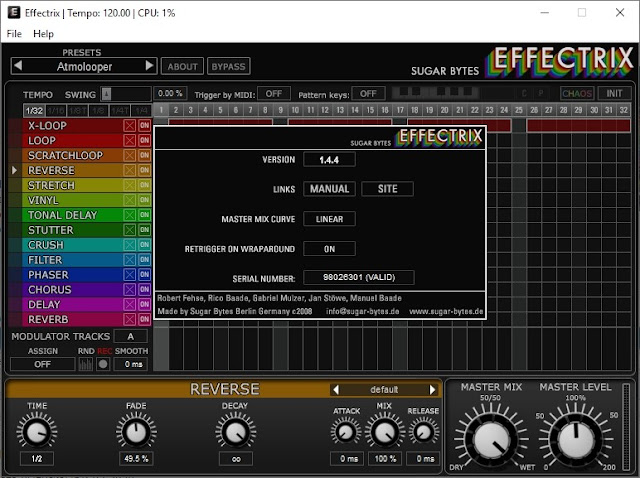This screenshot has width=640, height=478.
Task: Select next REVERSE effect preset arrow
Action: point(433,389)
